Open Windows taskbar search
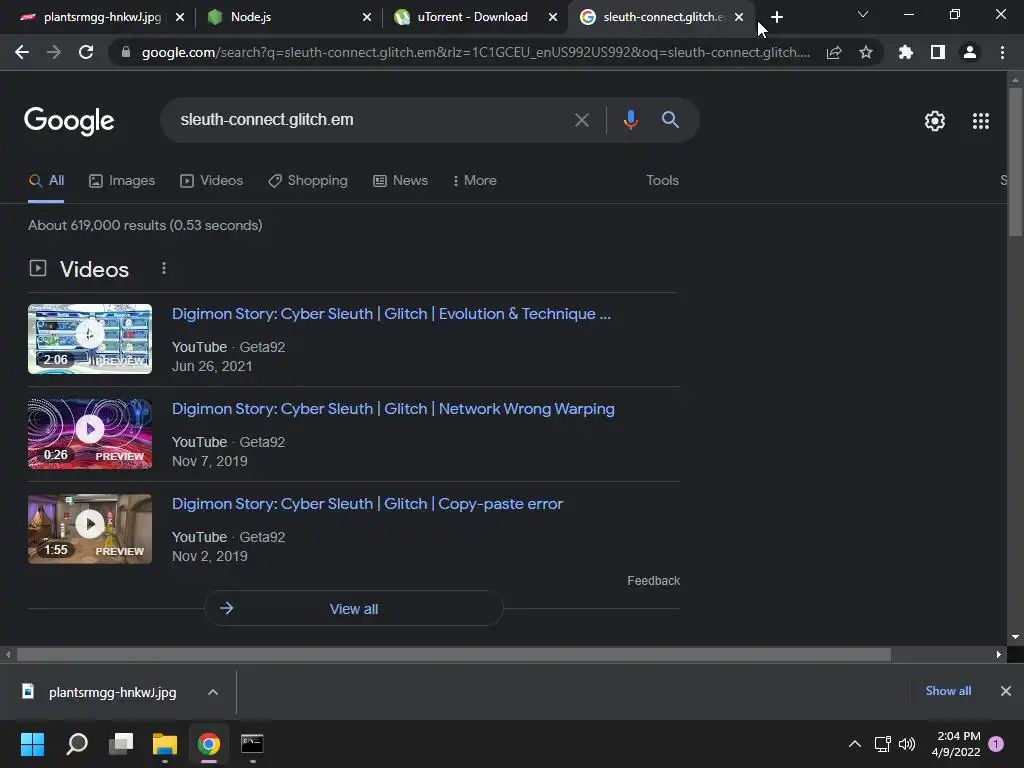 [77, 744]
